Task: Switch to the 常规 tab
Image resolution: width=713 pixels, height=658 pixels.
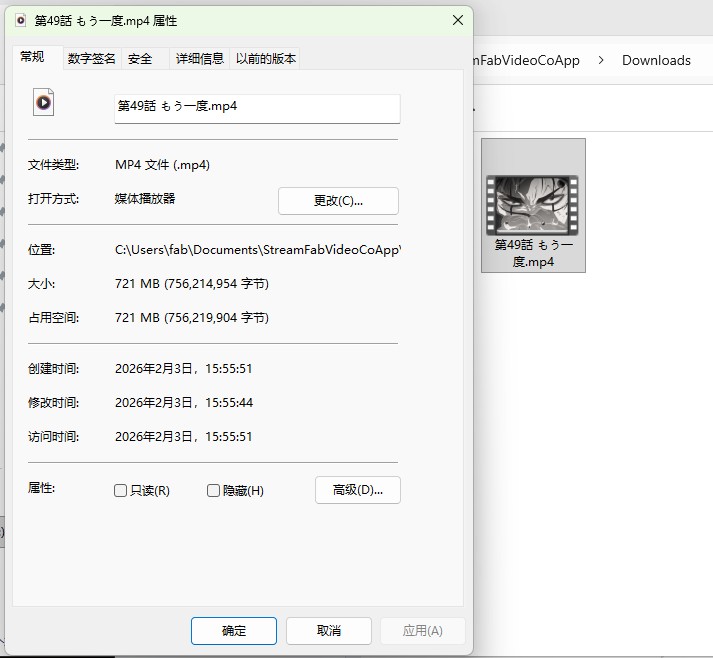Action: coord(32,57)
